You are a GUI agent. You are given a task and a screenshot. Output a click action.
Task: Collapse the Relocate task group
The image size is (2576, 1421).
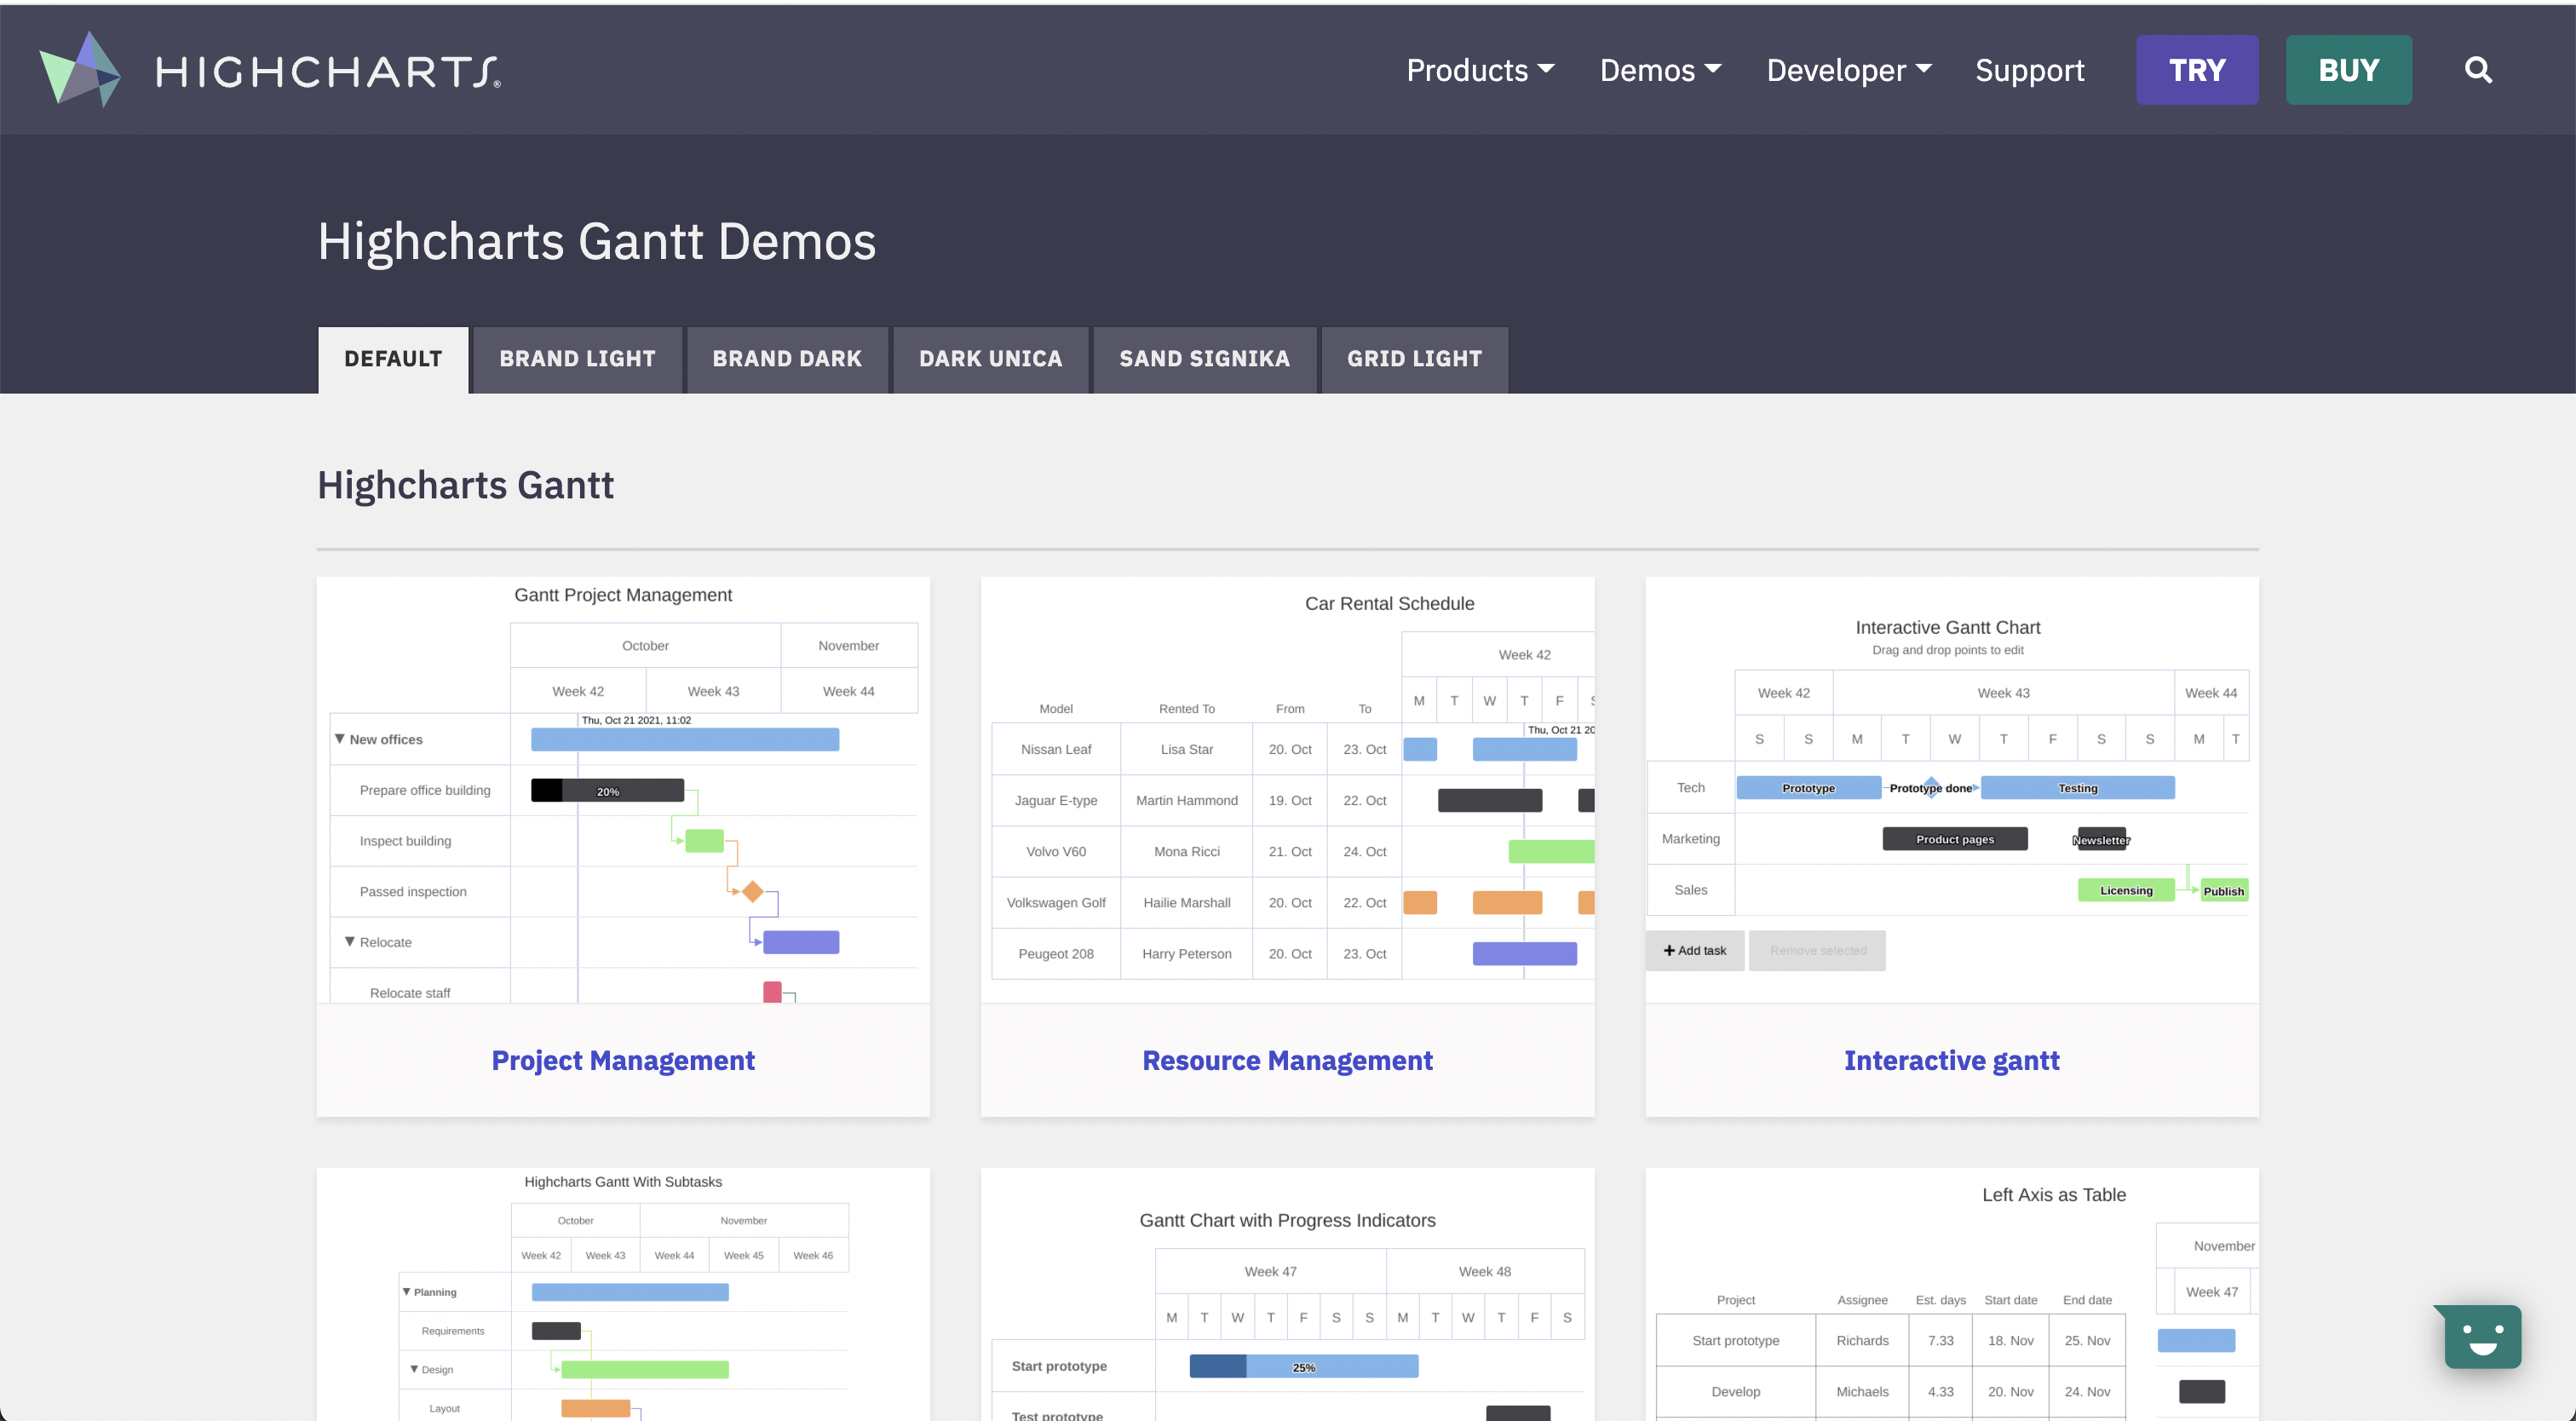[x=350, y=942]
